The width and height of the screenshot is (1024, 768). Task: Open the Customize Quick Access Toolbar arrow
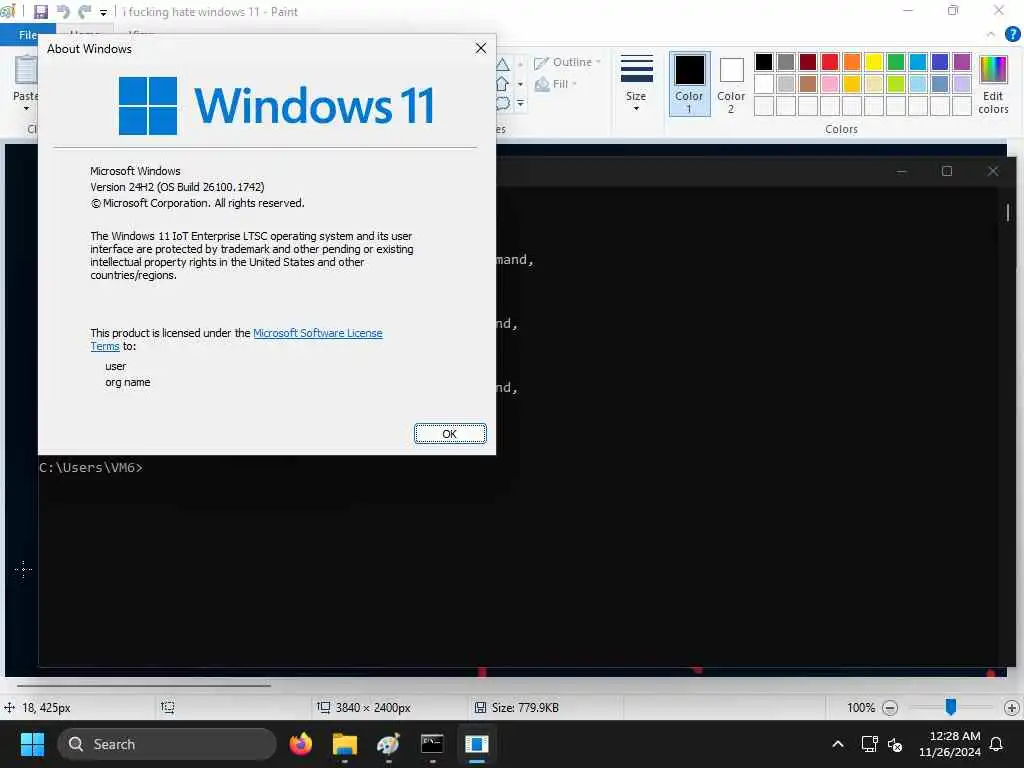103,12
